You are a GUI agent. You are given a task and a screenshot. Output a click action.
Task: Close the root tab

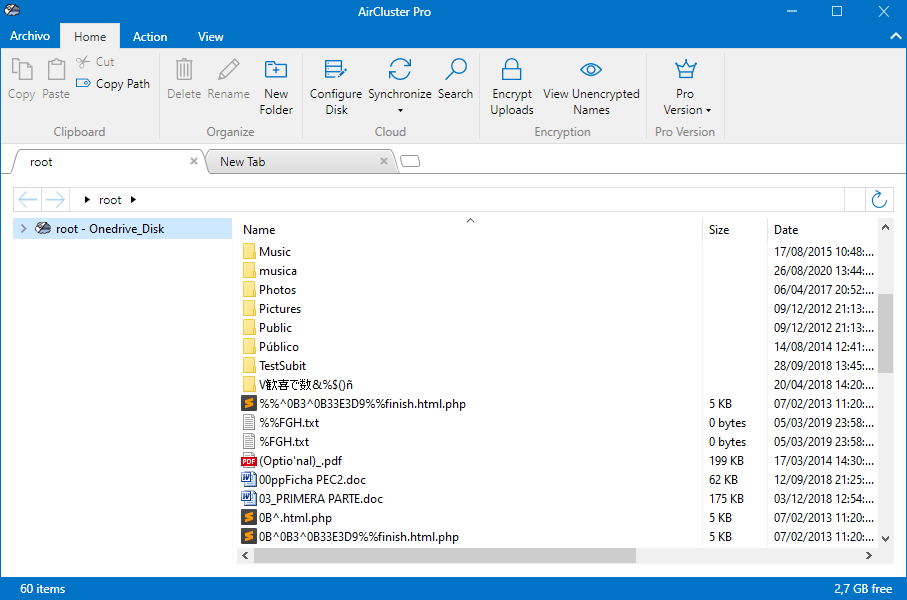[x=194, y=161]
